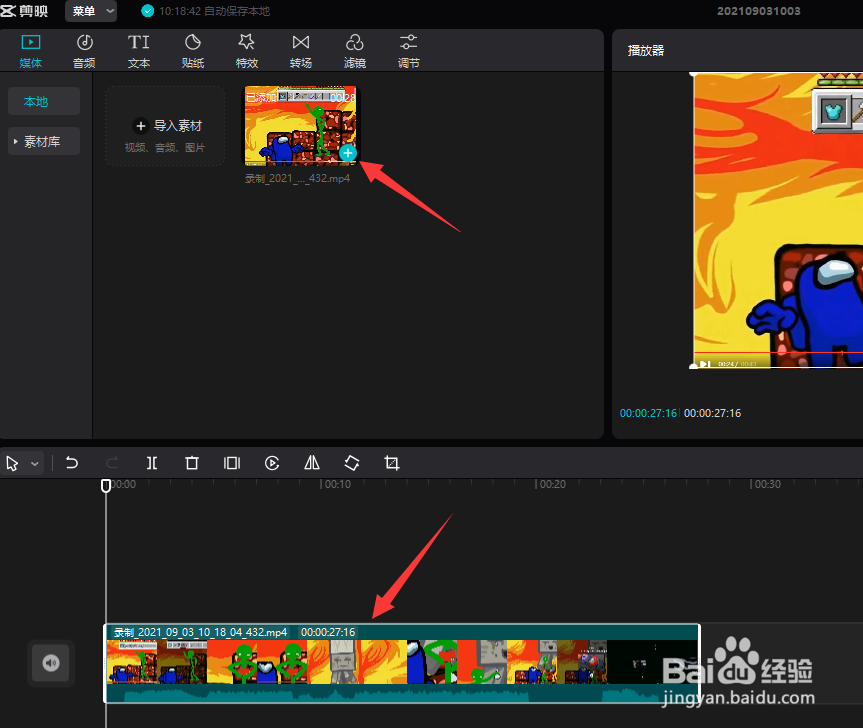The height and width of the screenshot is (728, 863).
Task: Click the 00:30 mark on ruler
Action: pyautogui.click(x=767, y=484)
